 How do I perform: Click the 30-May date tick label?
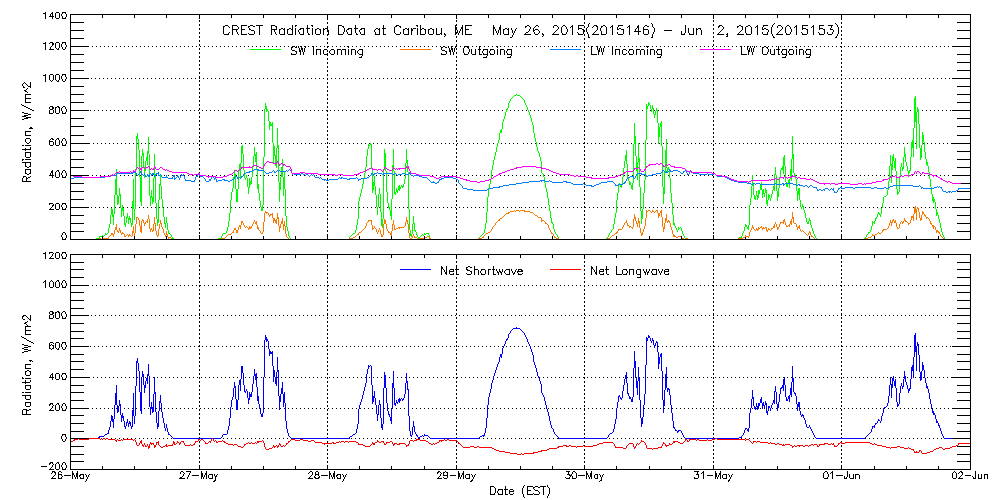(x=585, y=476)
